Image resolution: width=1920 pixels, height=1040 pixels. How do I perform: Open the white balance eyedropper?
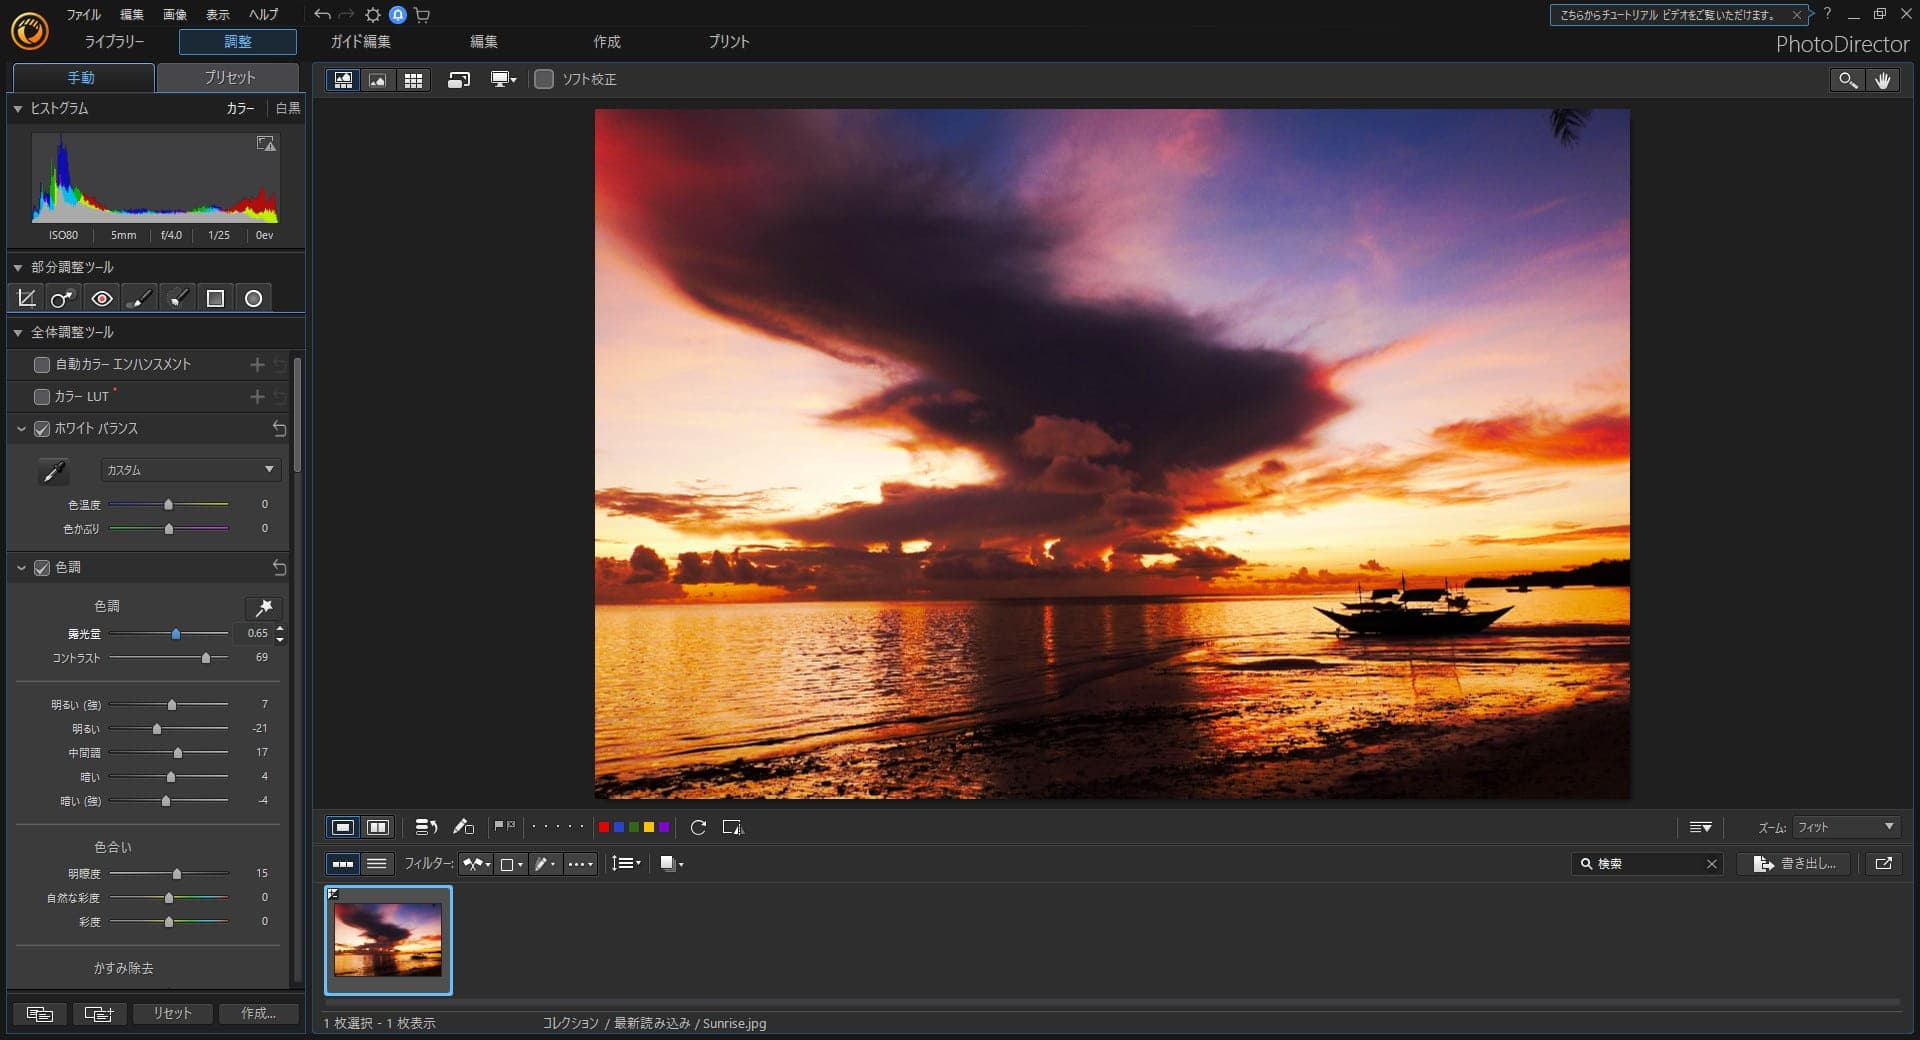[55, 471]
